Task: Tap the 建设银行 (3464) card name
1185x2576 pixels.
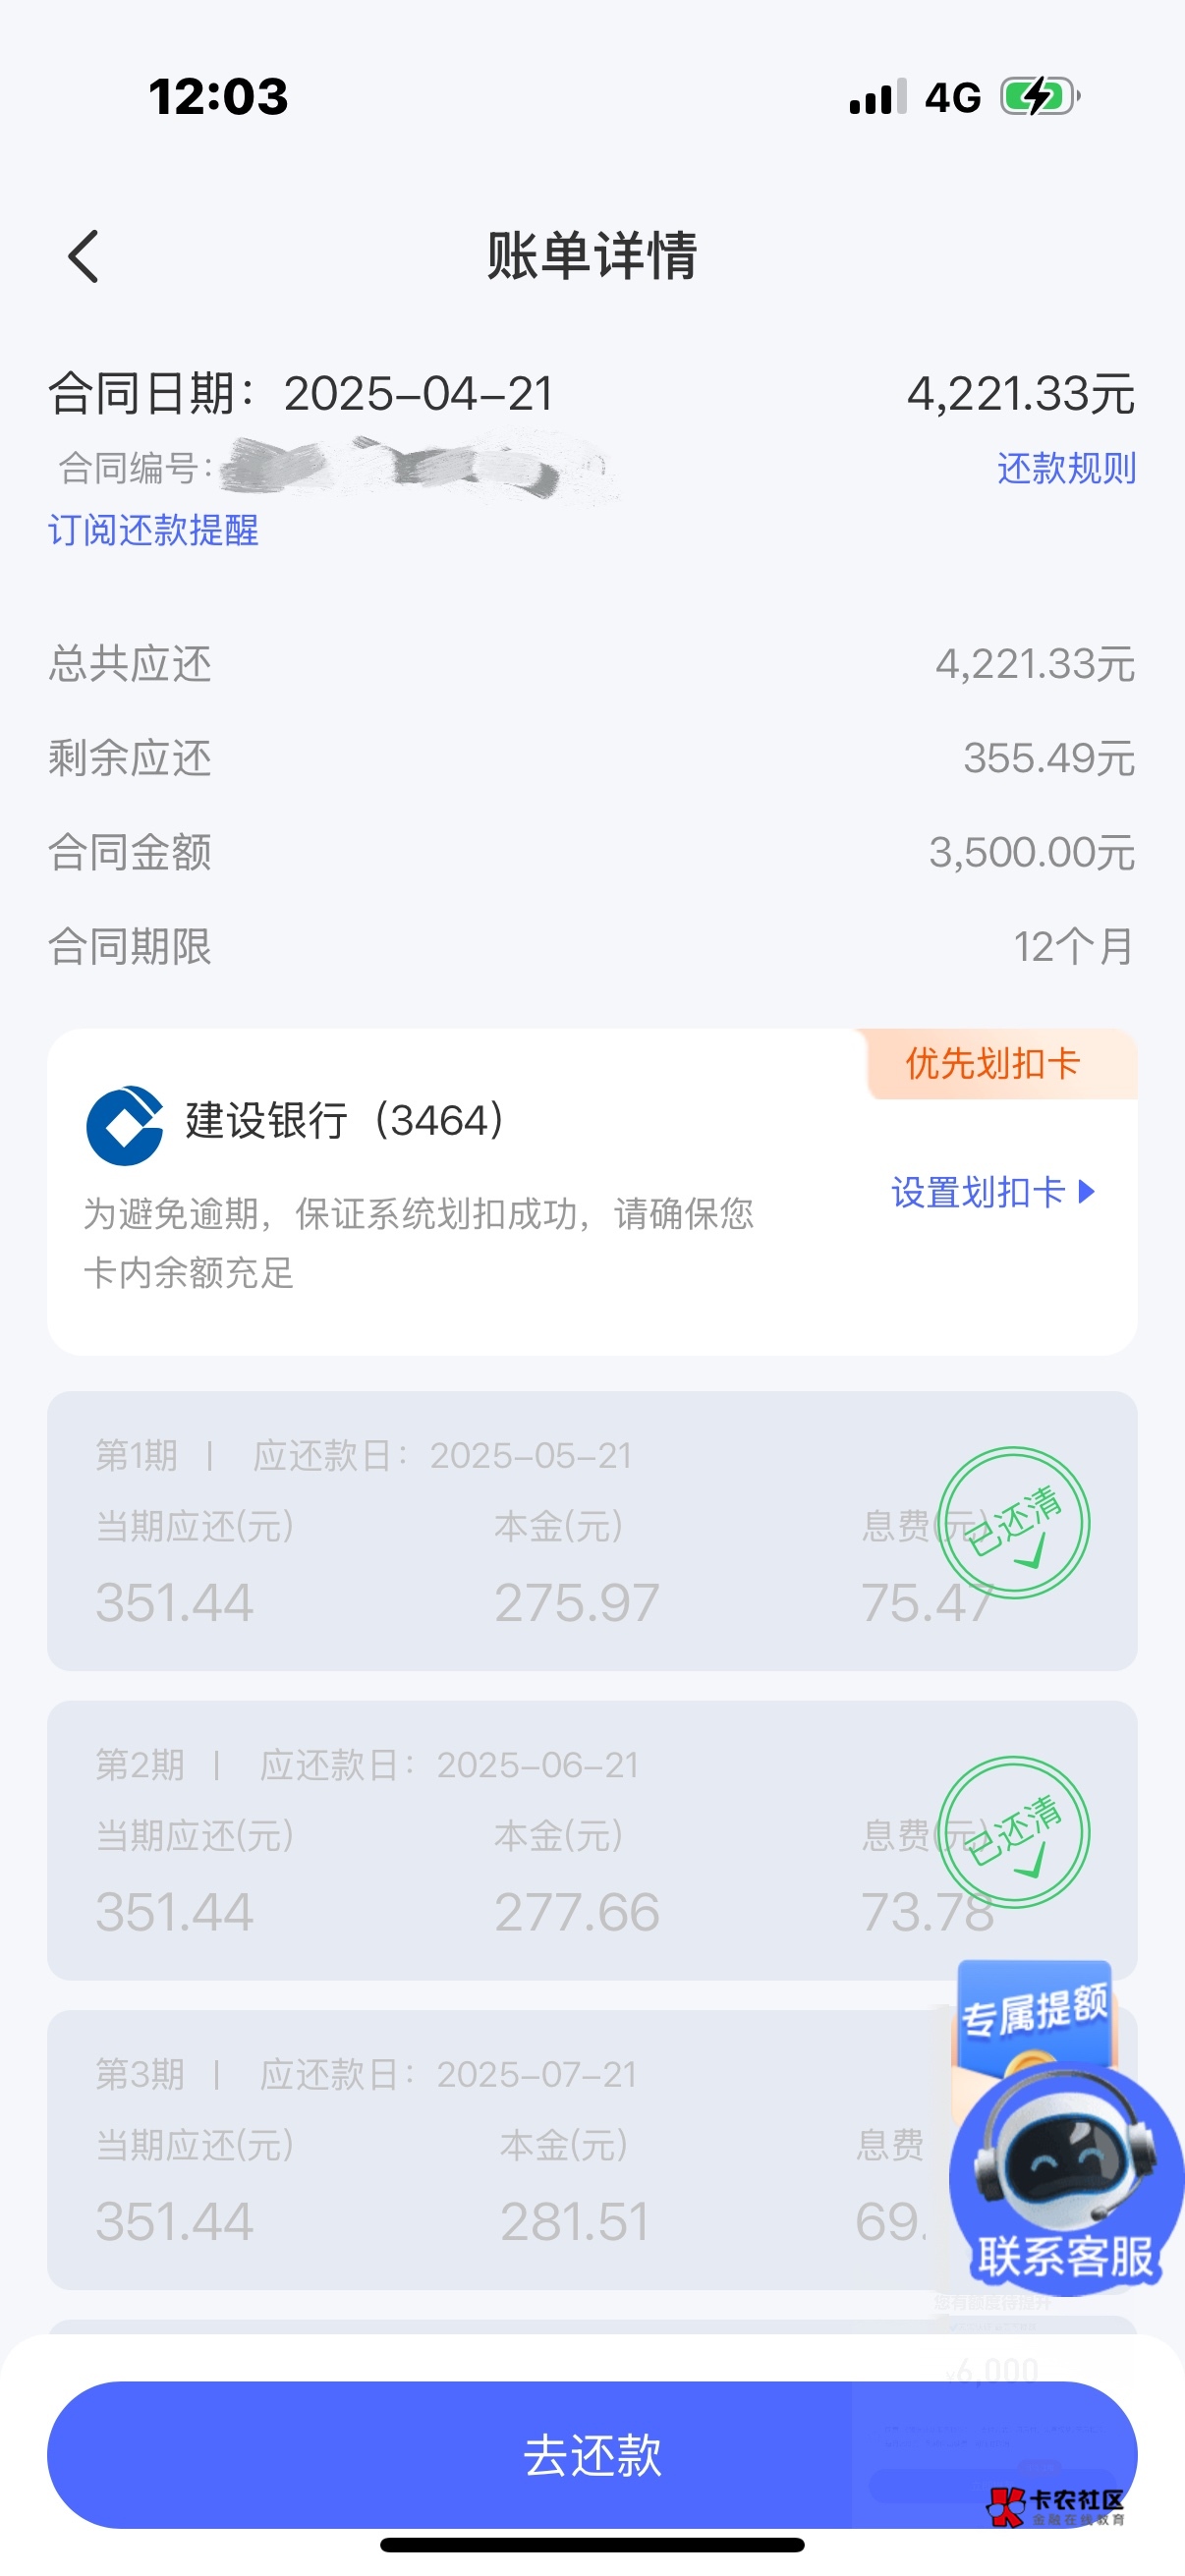Action: pyautogui.click(x=345, y=1120)
